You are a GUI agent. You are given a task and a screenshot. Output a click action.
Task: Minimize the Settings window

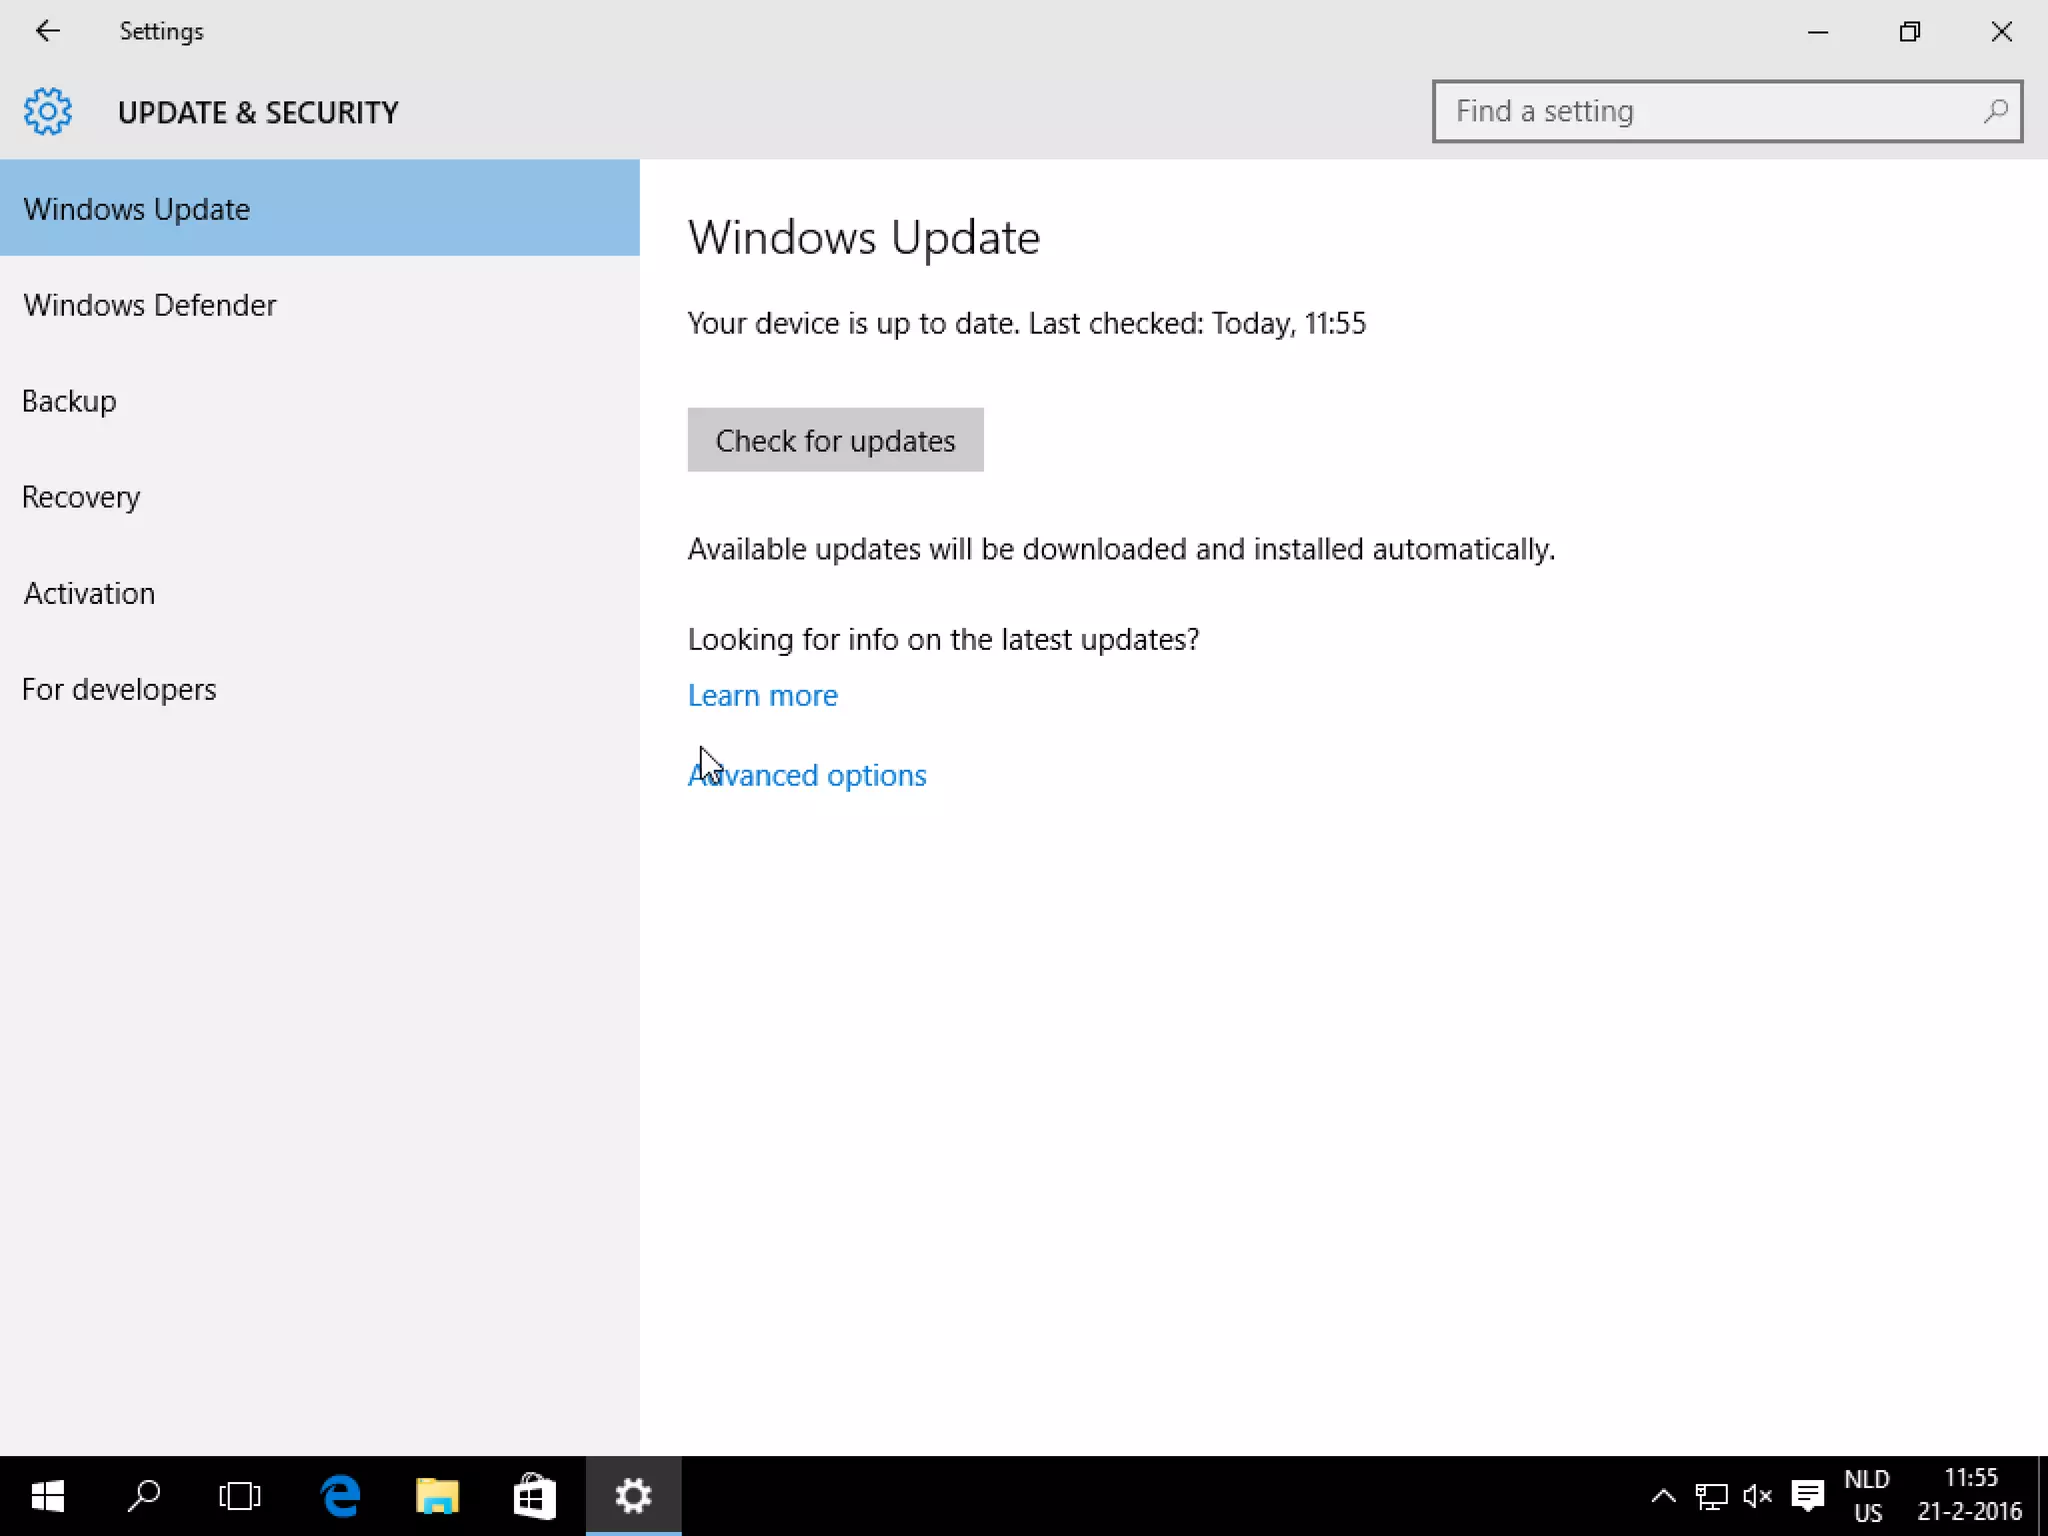[1818, 31]
